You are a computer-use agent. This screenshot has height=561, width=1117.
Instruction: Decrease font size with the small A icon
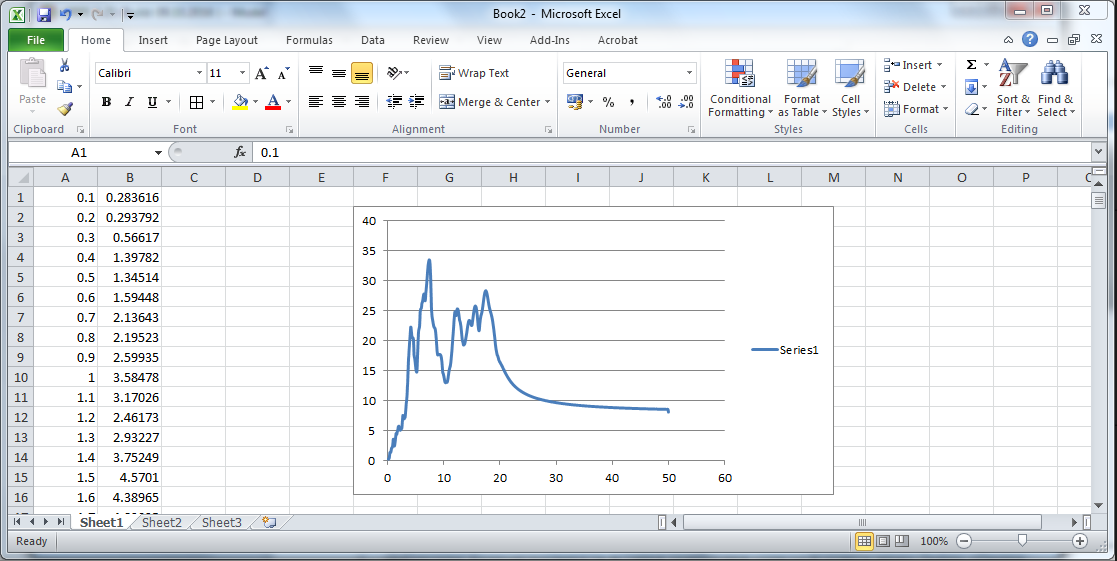point(284,73)
